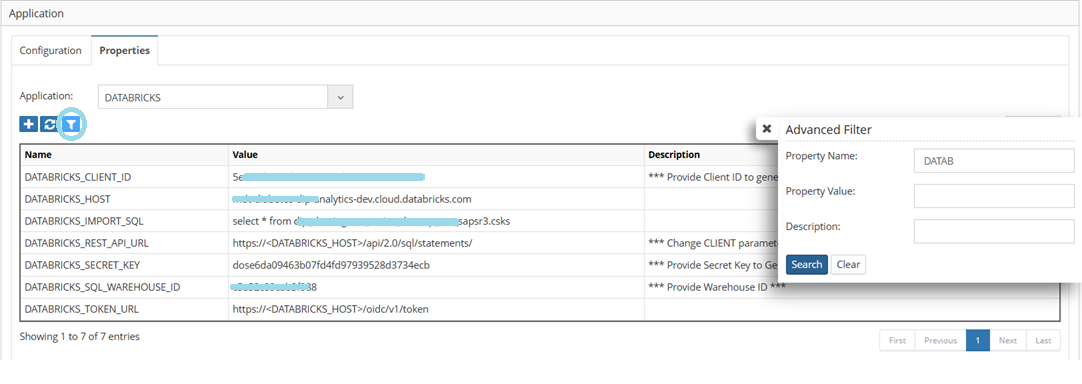Click the 'Provide Secret Key' description cell
This screenshot has width=1082, height=384.
(x=713, y=265)
